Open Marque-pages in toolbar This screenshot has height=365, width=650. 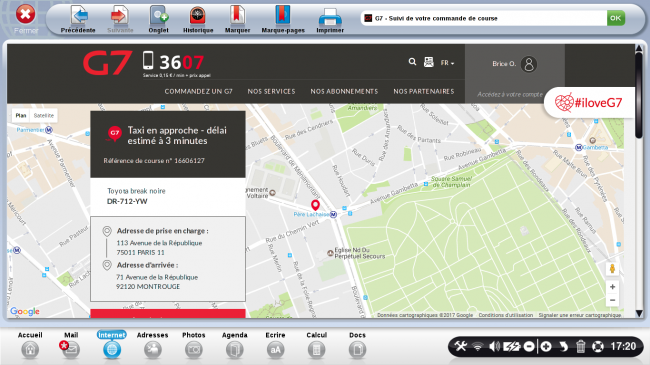pos(283,16)
